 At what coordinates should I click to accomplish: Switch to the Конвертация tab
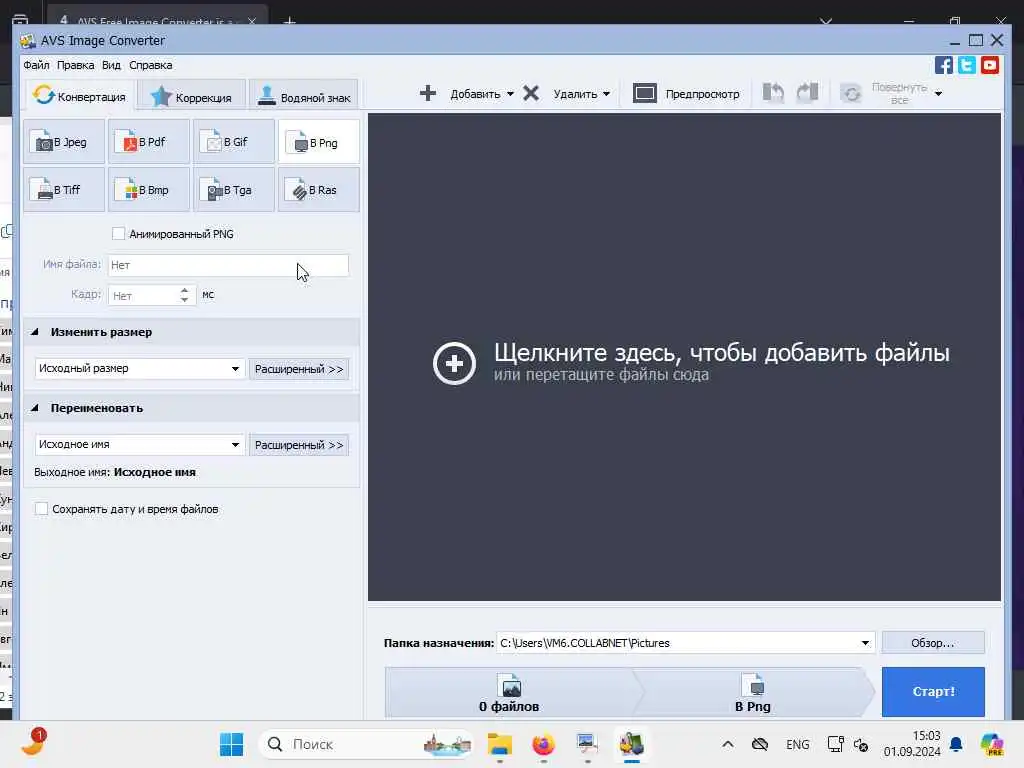coord(80,95)
